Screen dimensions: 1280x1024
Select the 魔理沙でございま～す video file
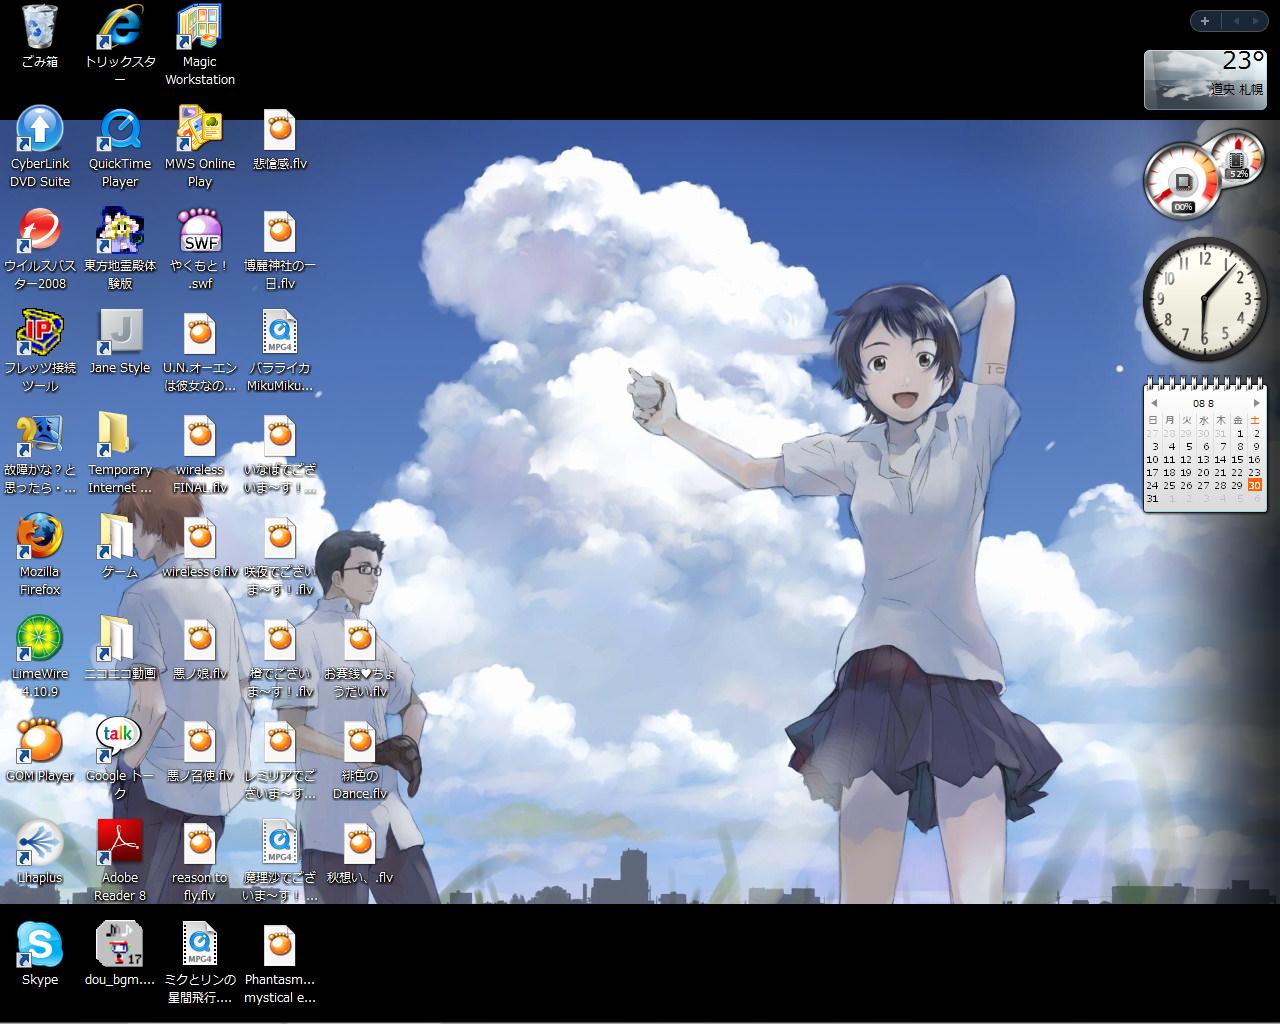pos(280,861)
